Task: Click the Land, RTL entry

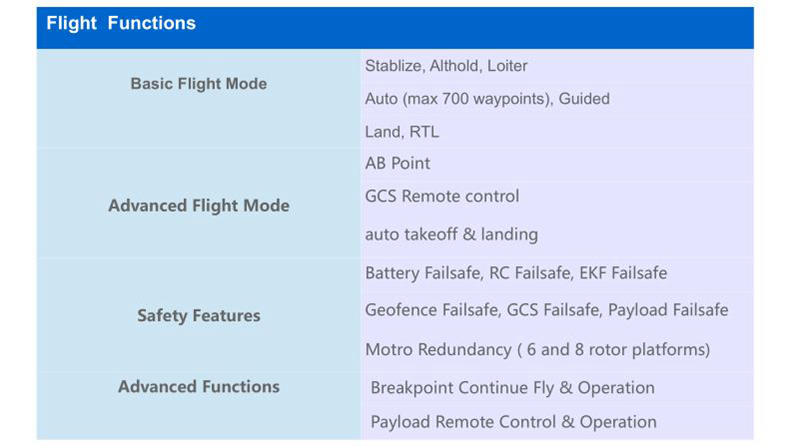Action: click(x=402, y=132)
